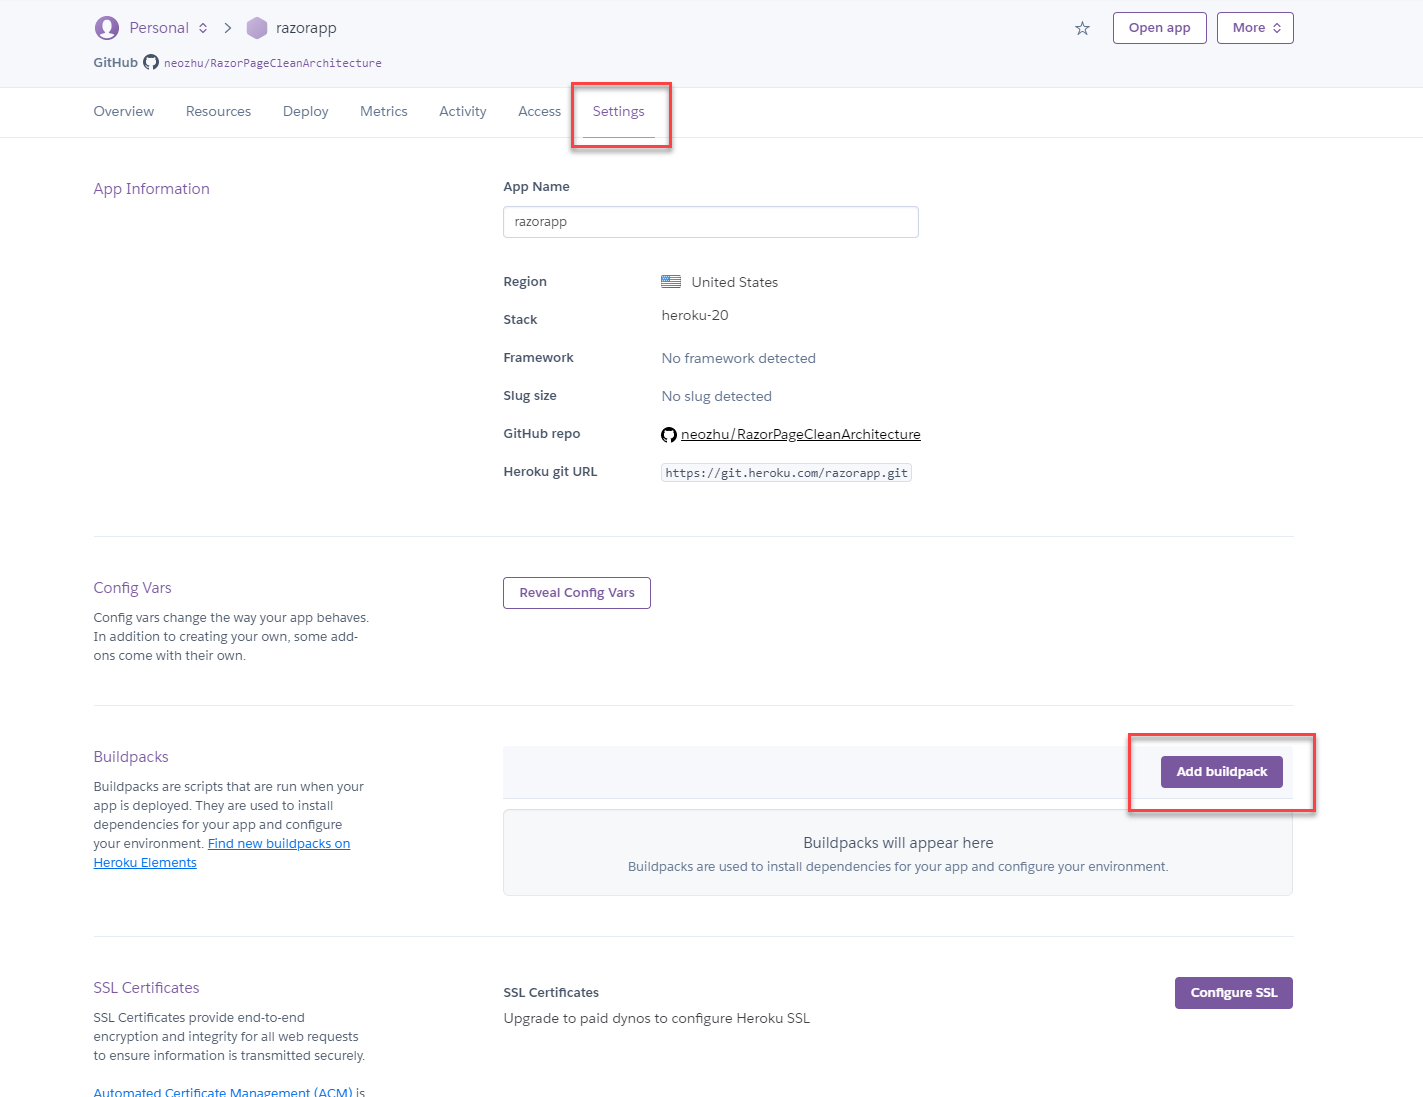Open the Deploy tab
This screenshot has height=1097, width=1423.
coord(306,111)
